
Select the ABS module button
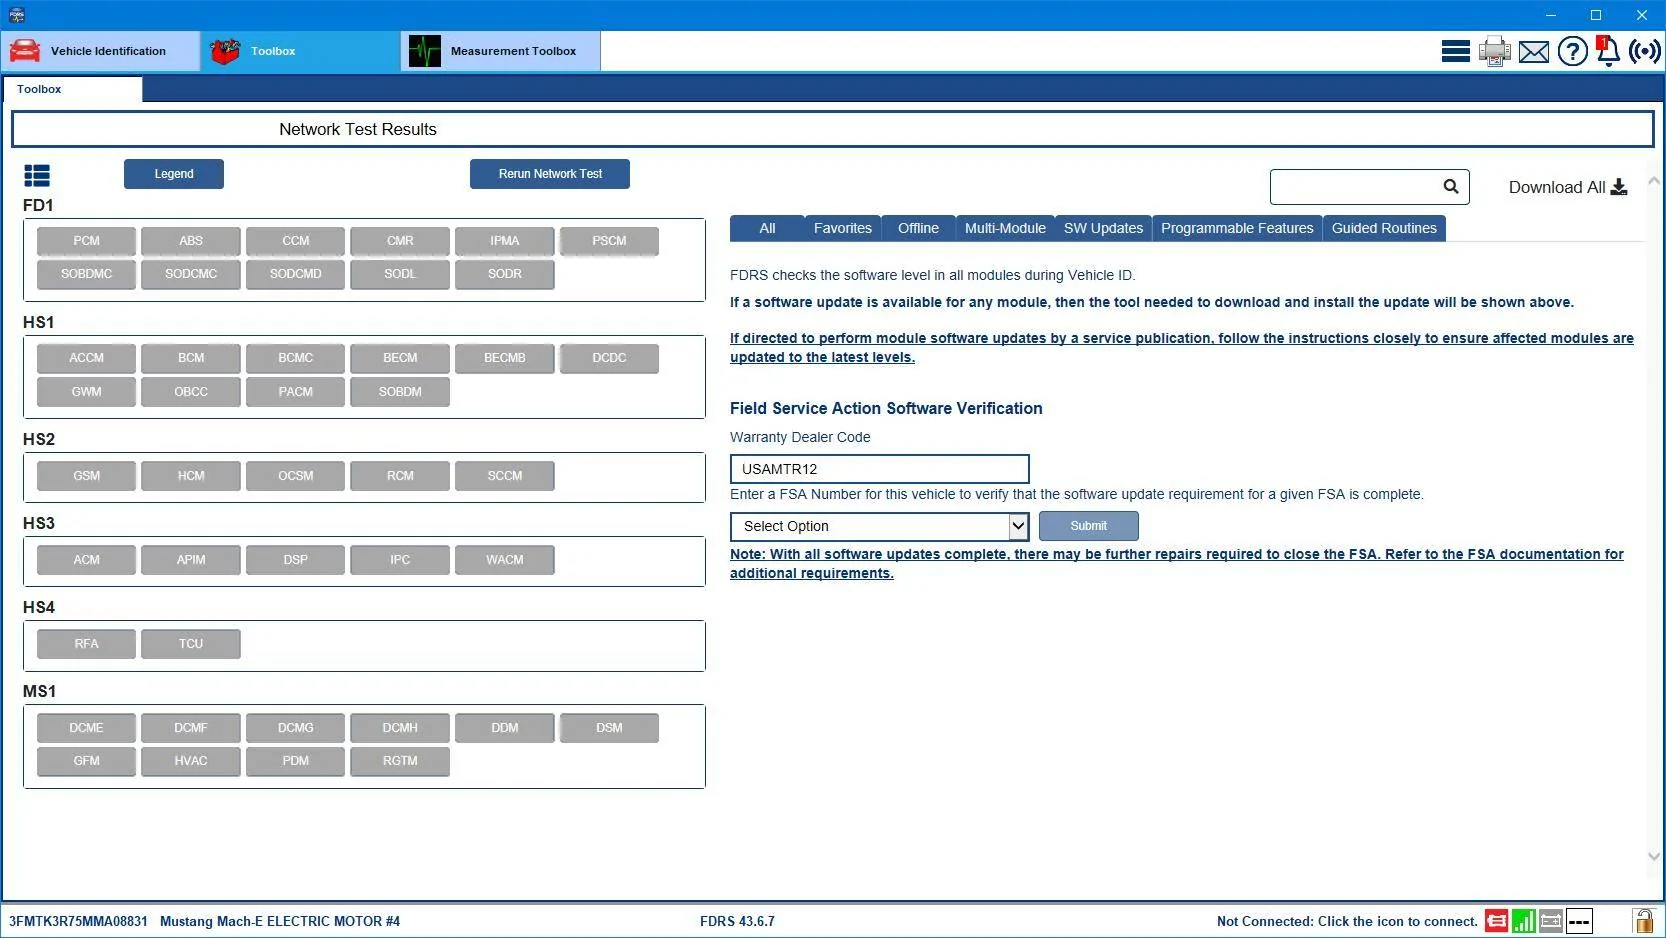pos(191,241)
